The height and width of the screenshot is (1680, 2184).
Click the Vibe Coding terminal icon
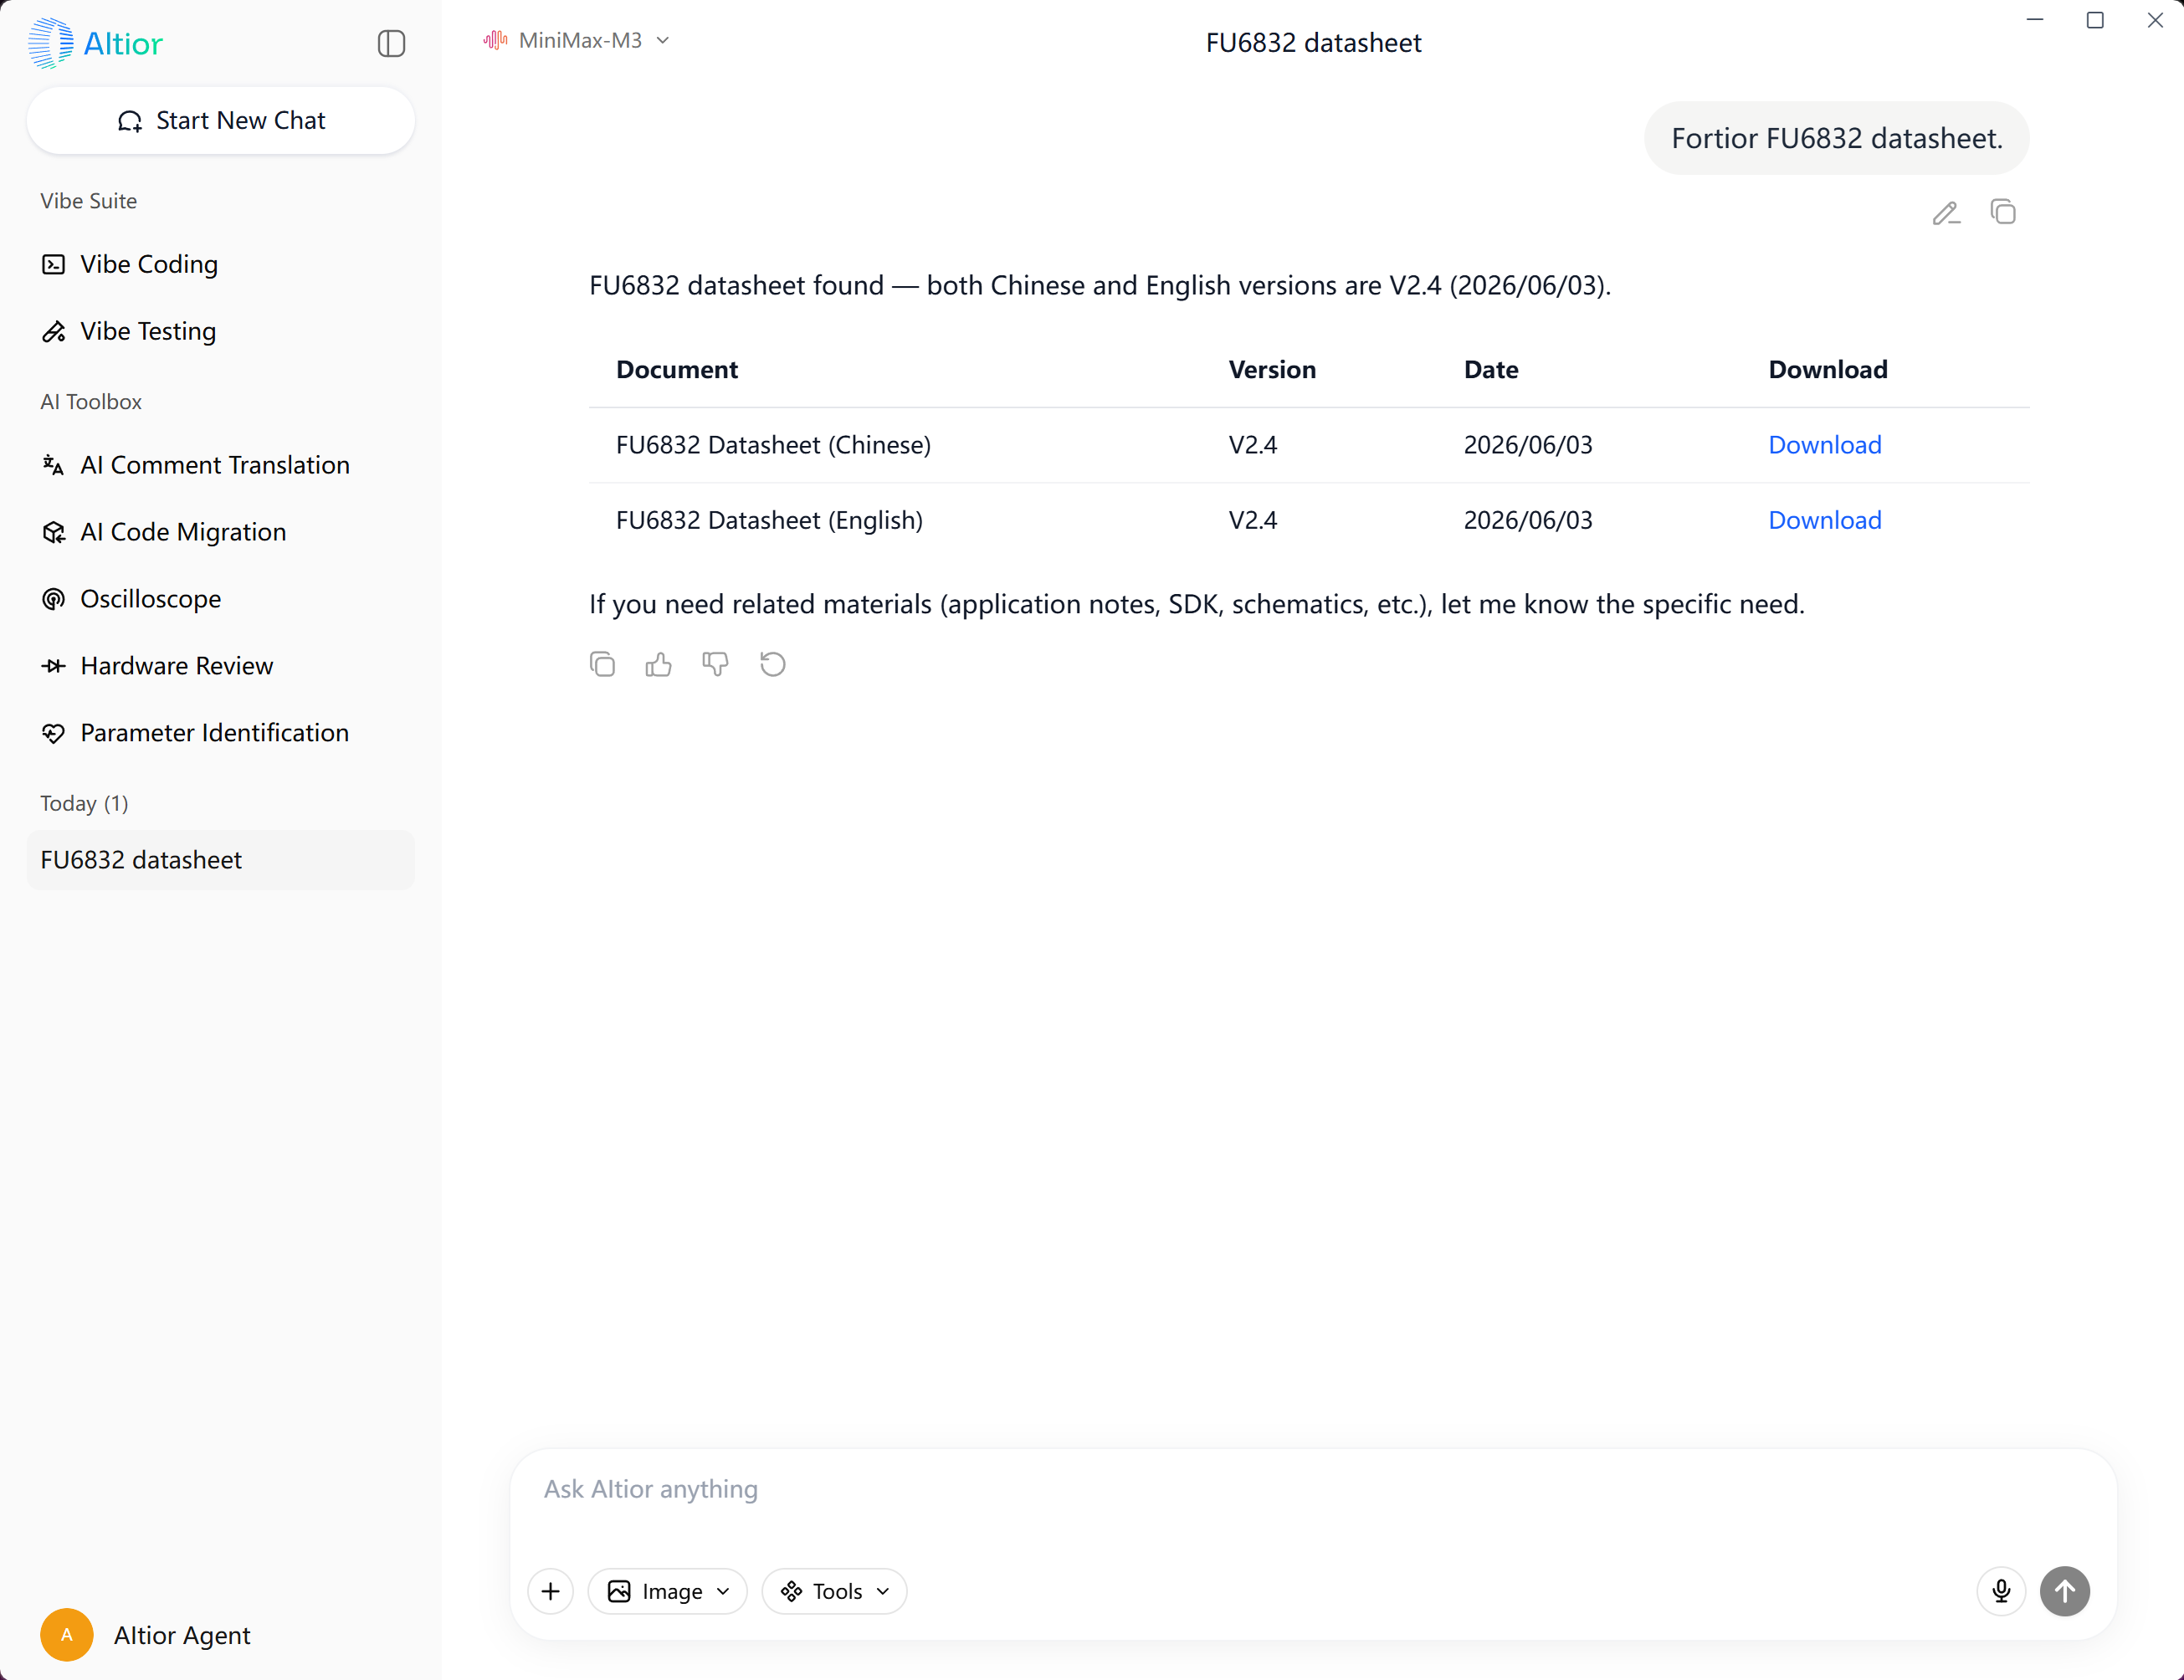(53, 264)
